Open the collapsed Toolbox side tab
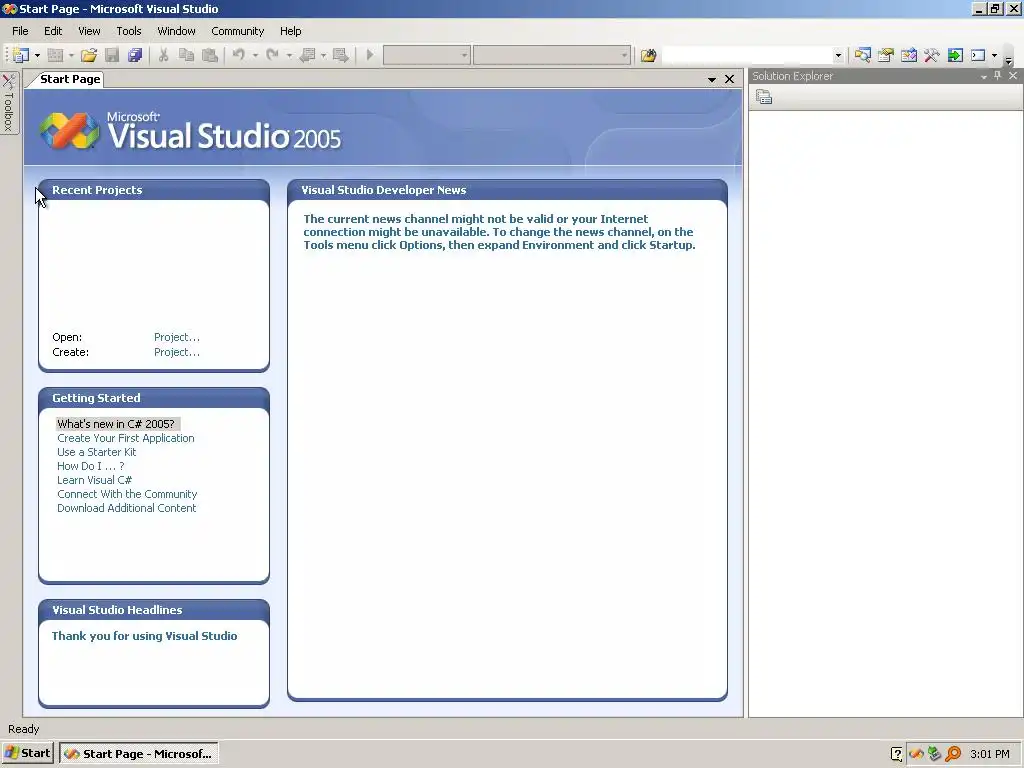The width and height of the screenshot is (1024, 768). (9, 103)
